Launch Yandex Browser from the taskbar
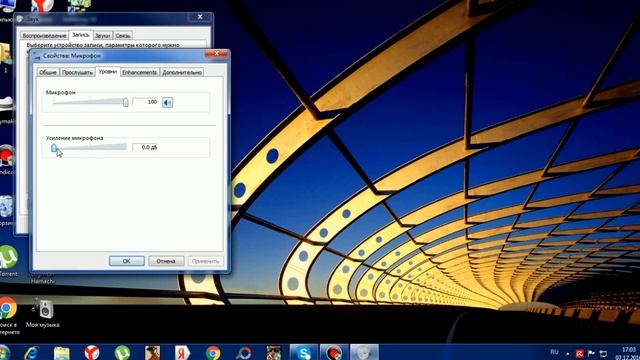 [x=92, y=353]
